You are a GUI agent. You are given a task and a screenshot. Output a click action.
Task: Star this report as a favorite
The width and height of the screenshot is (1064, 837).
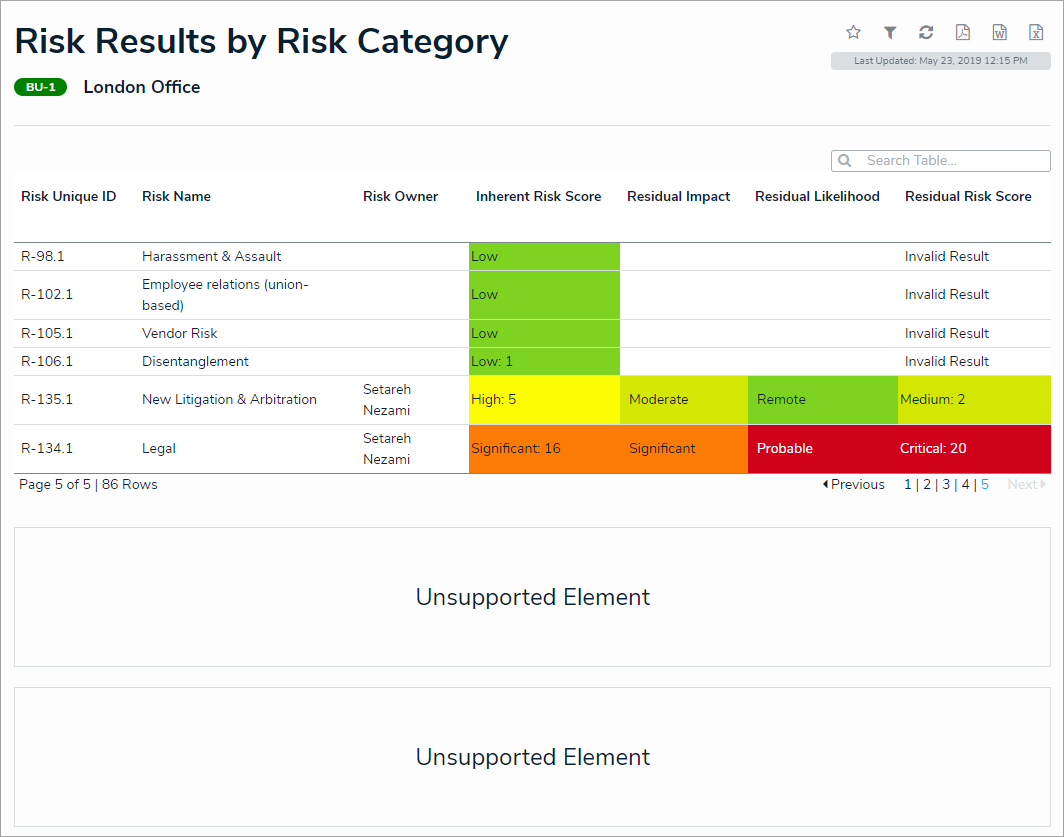[x=853, y=32]
